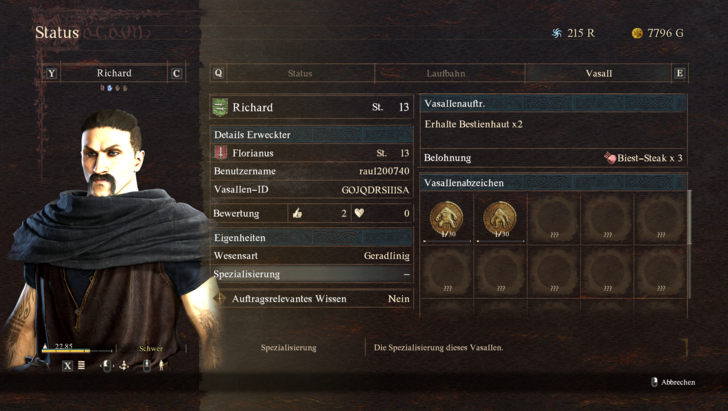Click the badges panel scrollbar
Screen dimensions: 728x411
click(x=689, y=217)
